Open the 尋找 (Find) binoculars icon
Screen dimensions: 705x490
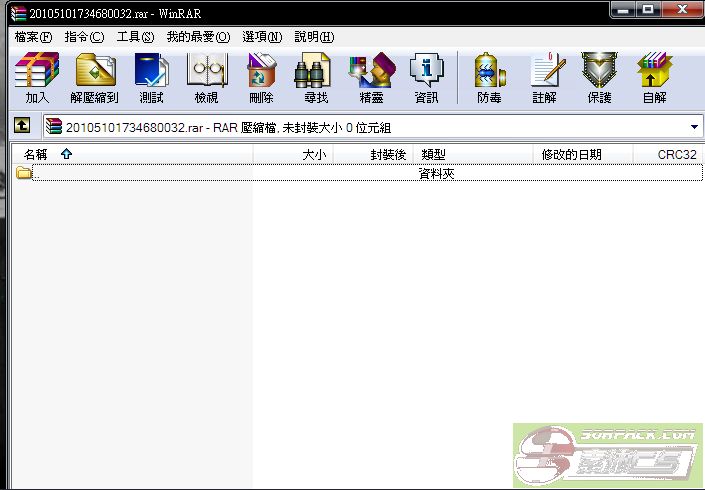[315, 78]
